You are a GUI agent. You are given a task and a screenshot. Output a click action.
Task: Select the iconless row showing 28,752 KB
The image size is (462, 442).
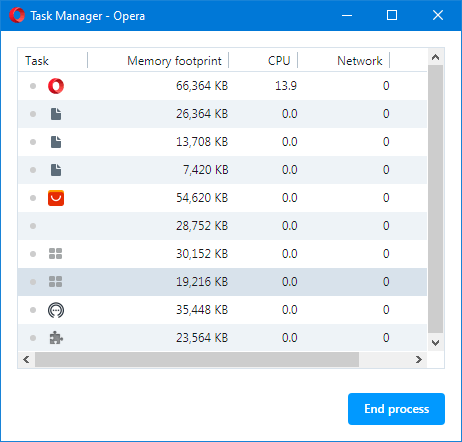(222, 226)
